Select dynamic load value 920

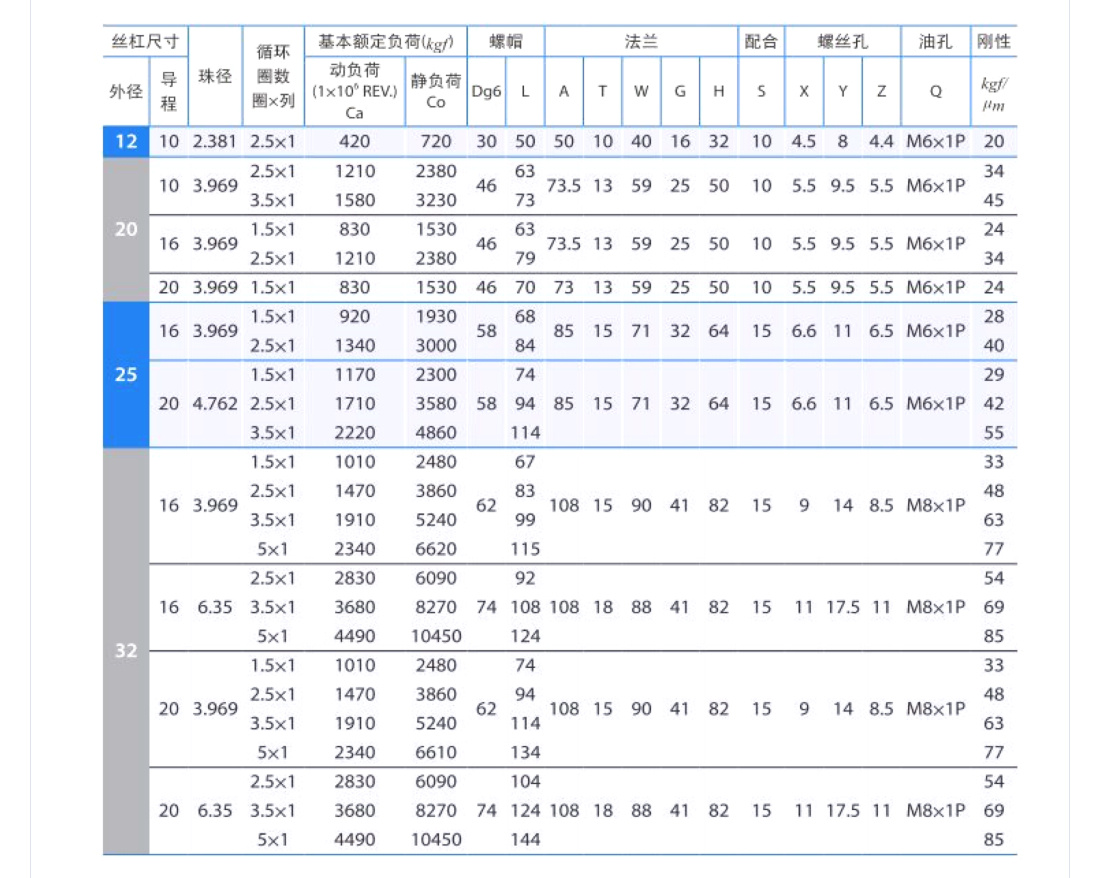[355, 317]
